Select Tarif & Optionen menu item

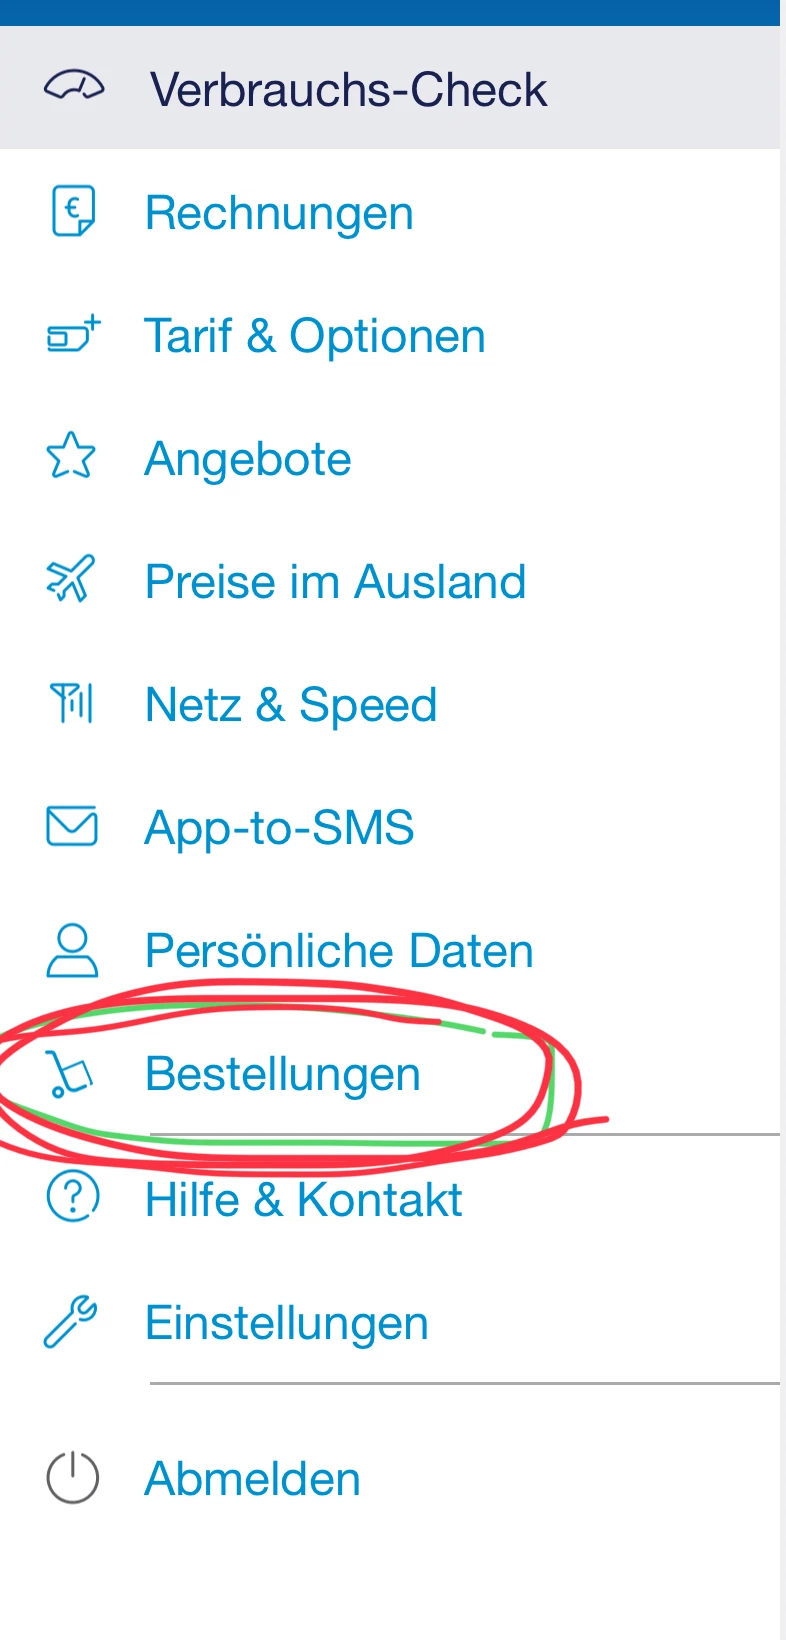315,336
